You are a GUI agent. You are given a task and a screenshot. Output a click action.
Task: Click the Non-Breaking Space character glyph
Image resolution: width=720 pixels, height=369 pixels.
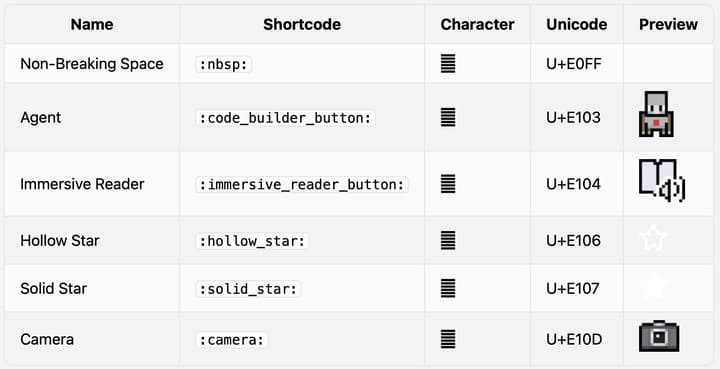pyautogui.click(x=448, y=63)
